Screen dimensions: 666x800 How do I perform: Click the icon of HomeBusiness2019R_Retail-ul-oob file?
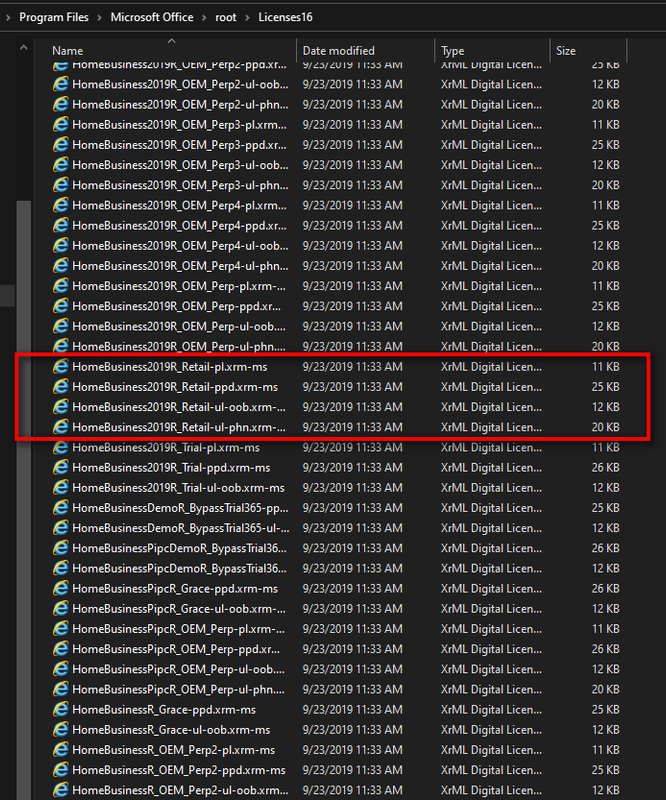coord(61,407)
